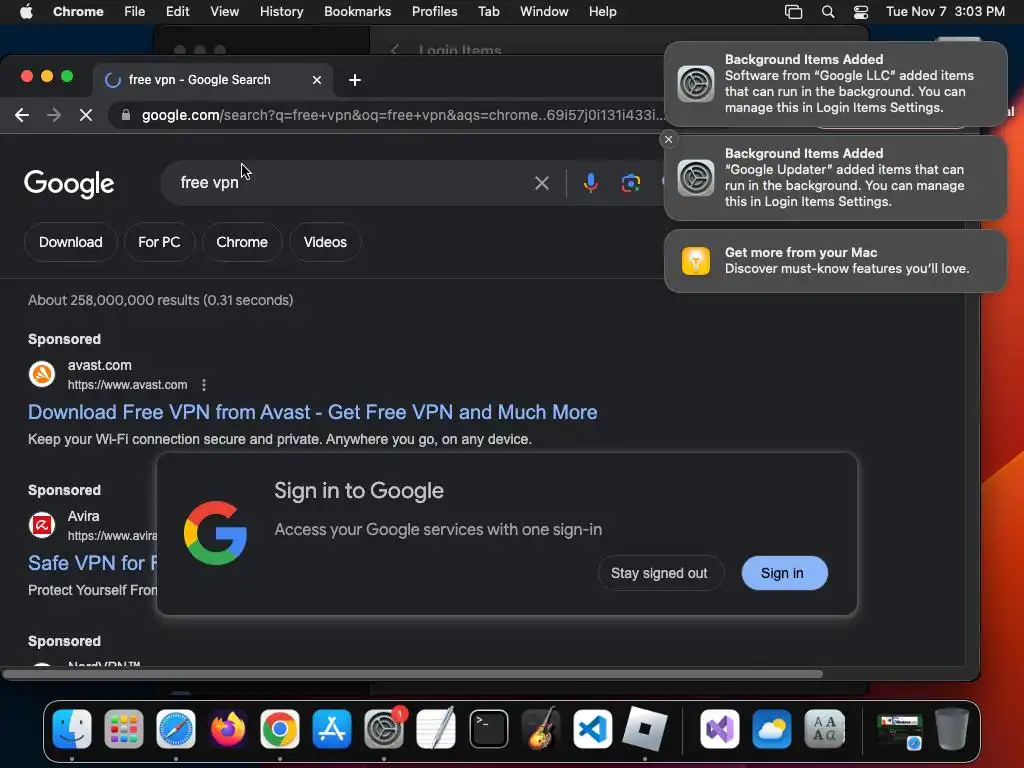Select the Videos filter chip
The width and height of the screenshot is (1024, 768).
click(x=325, y=242)
